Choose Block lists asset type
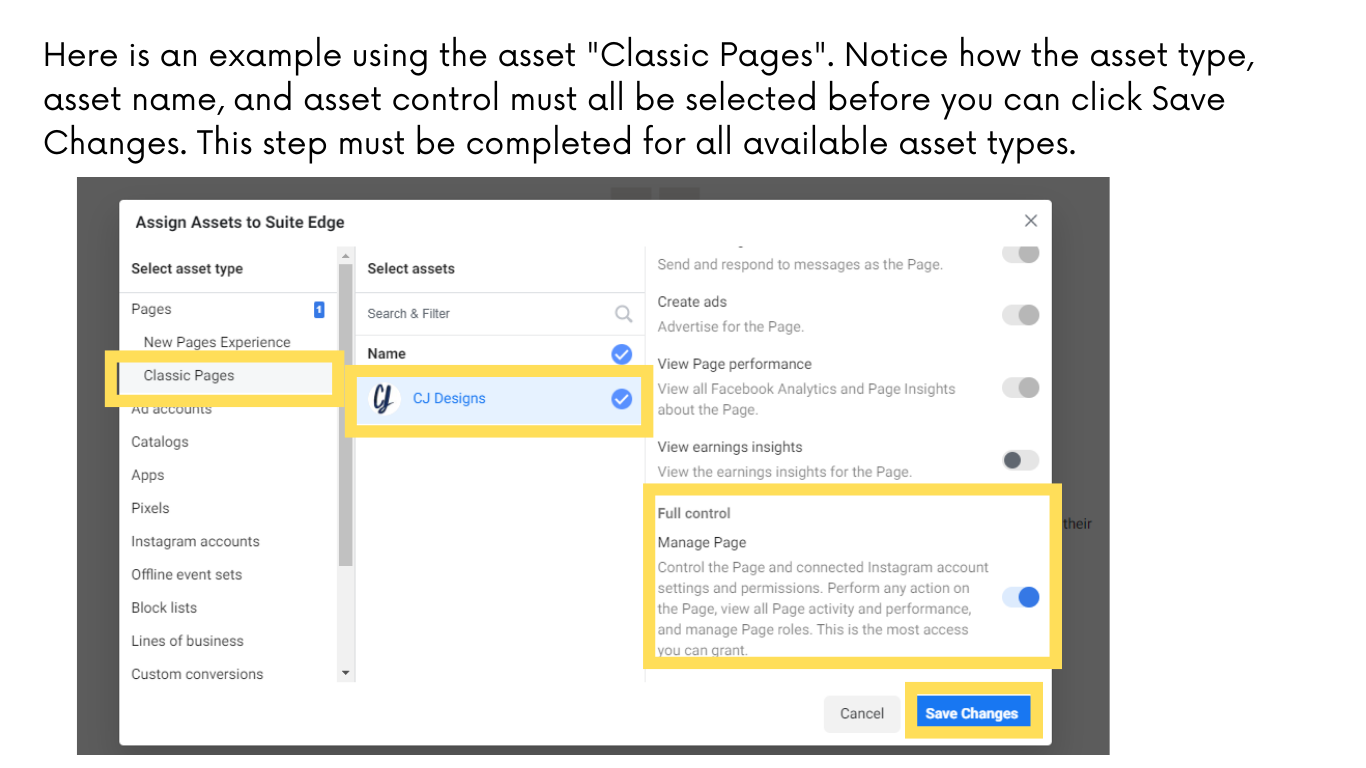This screenshot has height=768, width=1366. (164, 607)
